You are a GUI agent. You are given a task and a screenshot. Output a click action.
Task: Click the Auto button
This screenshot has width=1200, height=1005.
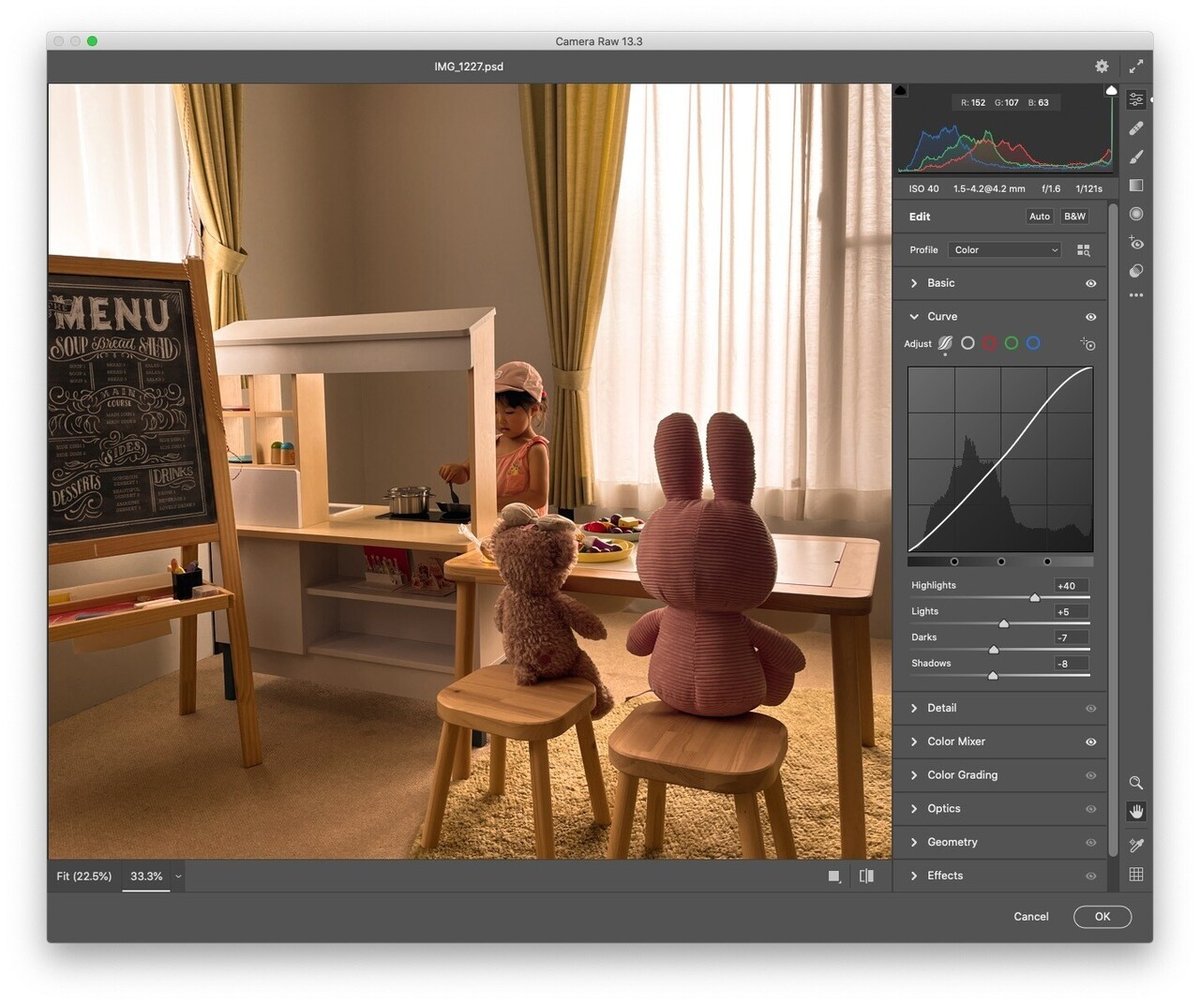tap(1040, 216)
